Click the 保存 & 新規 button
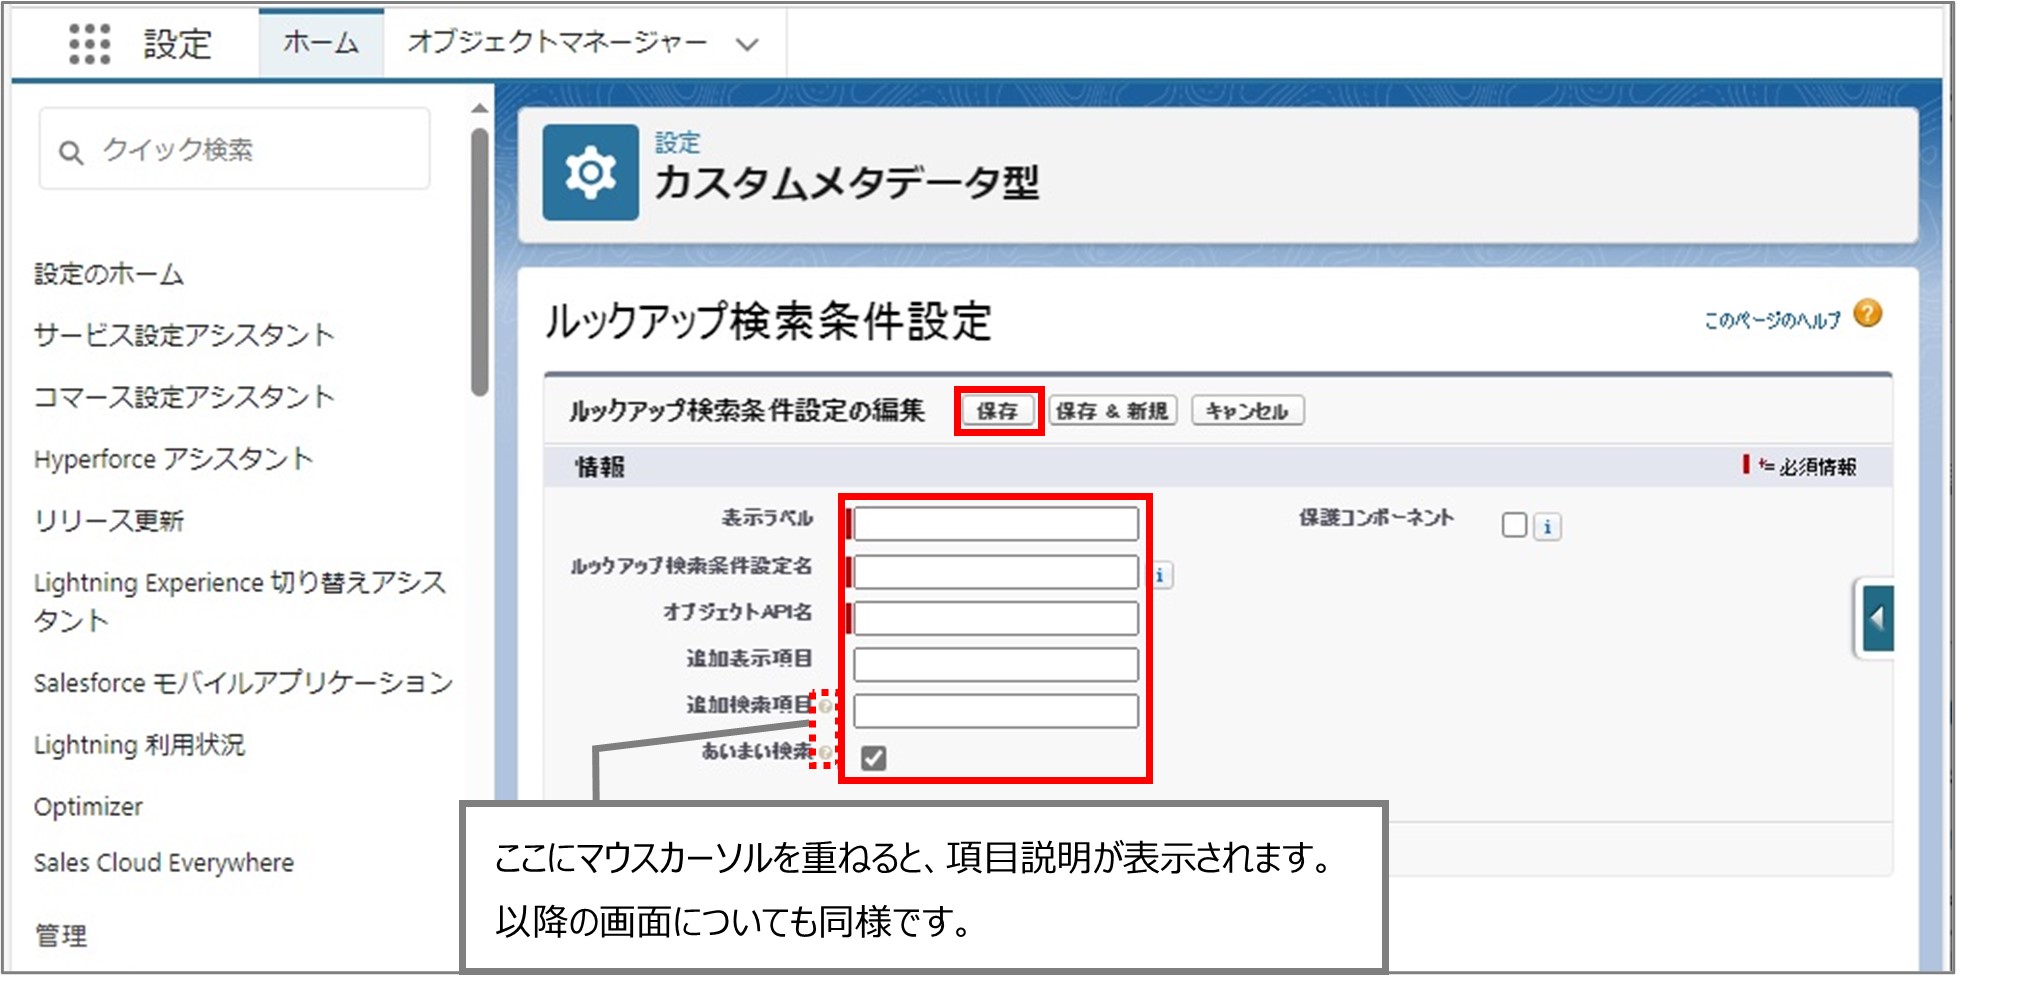This screenshot has width=2027, height=981. (x=1112, y=411)
